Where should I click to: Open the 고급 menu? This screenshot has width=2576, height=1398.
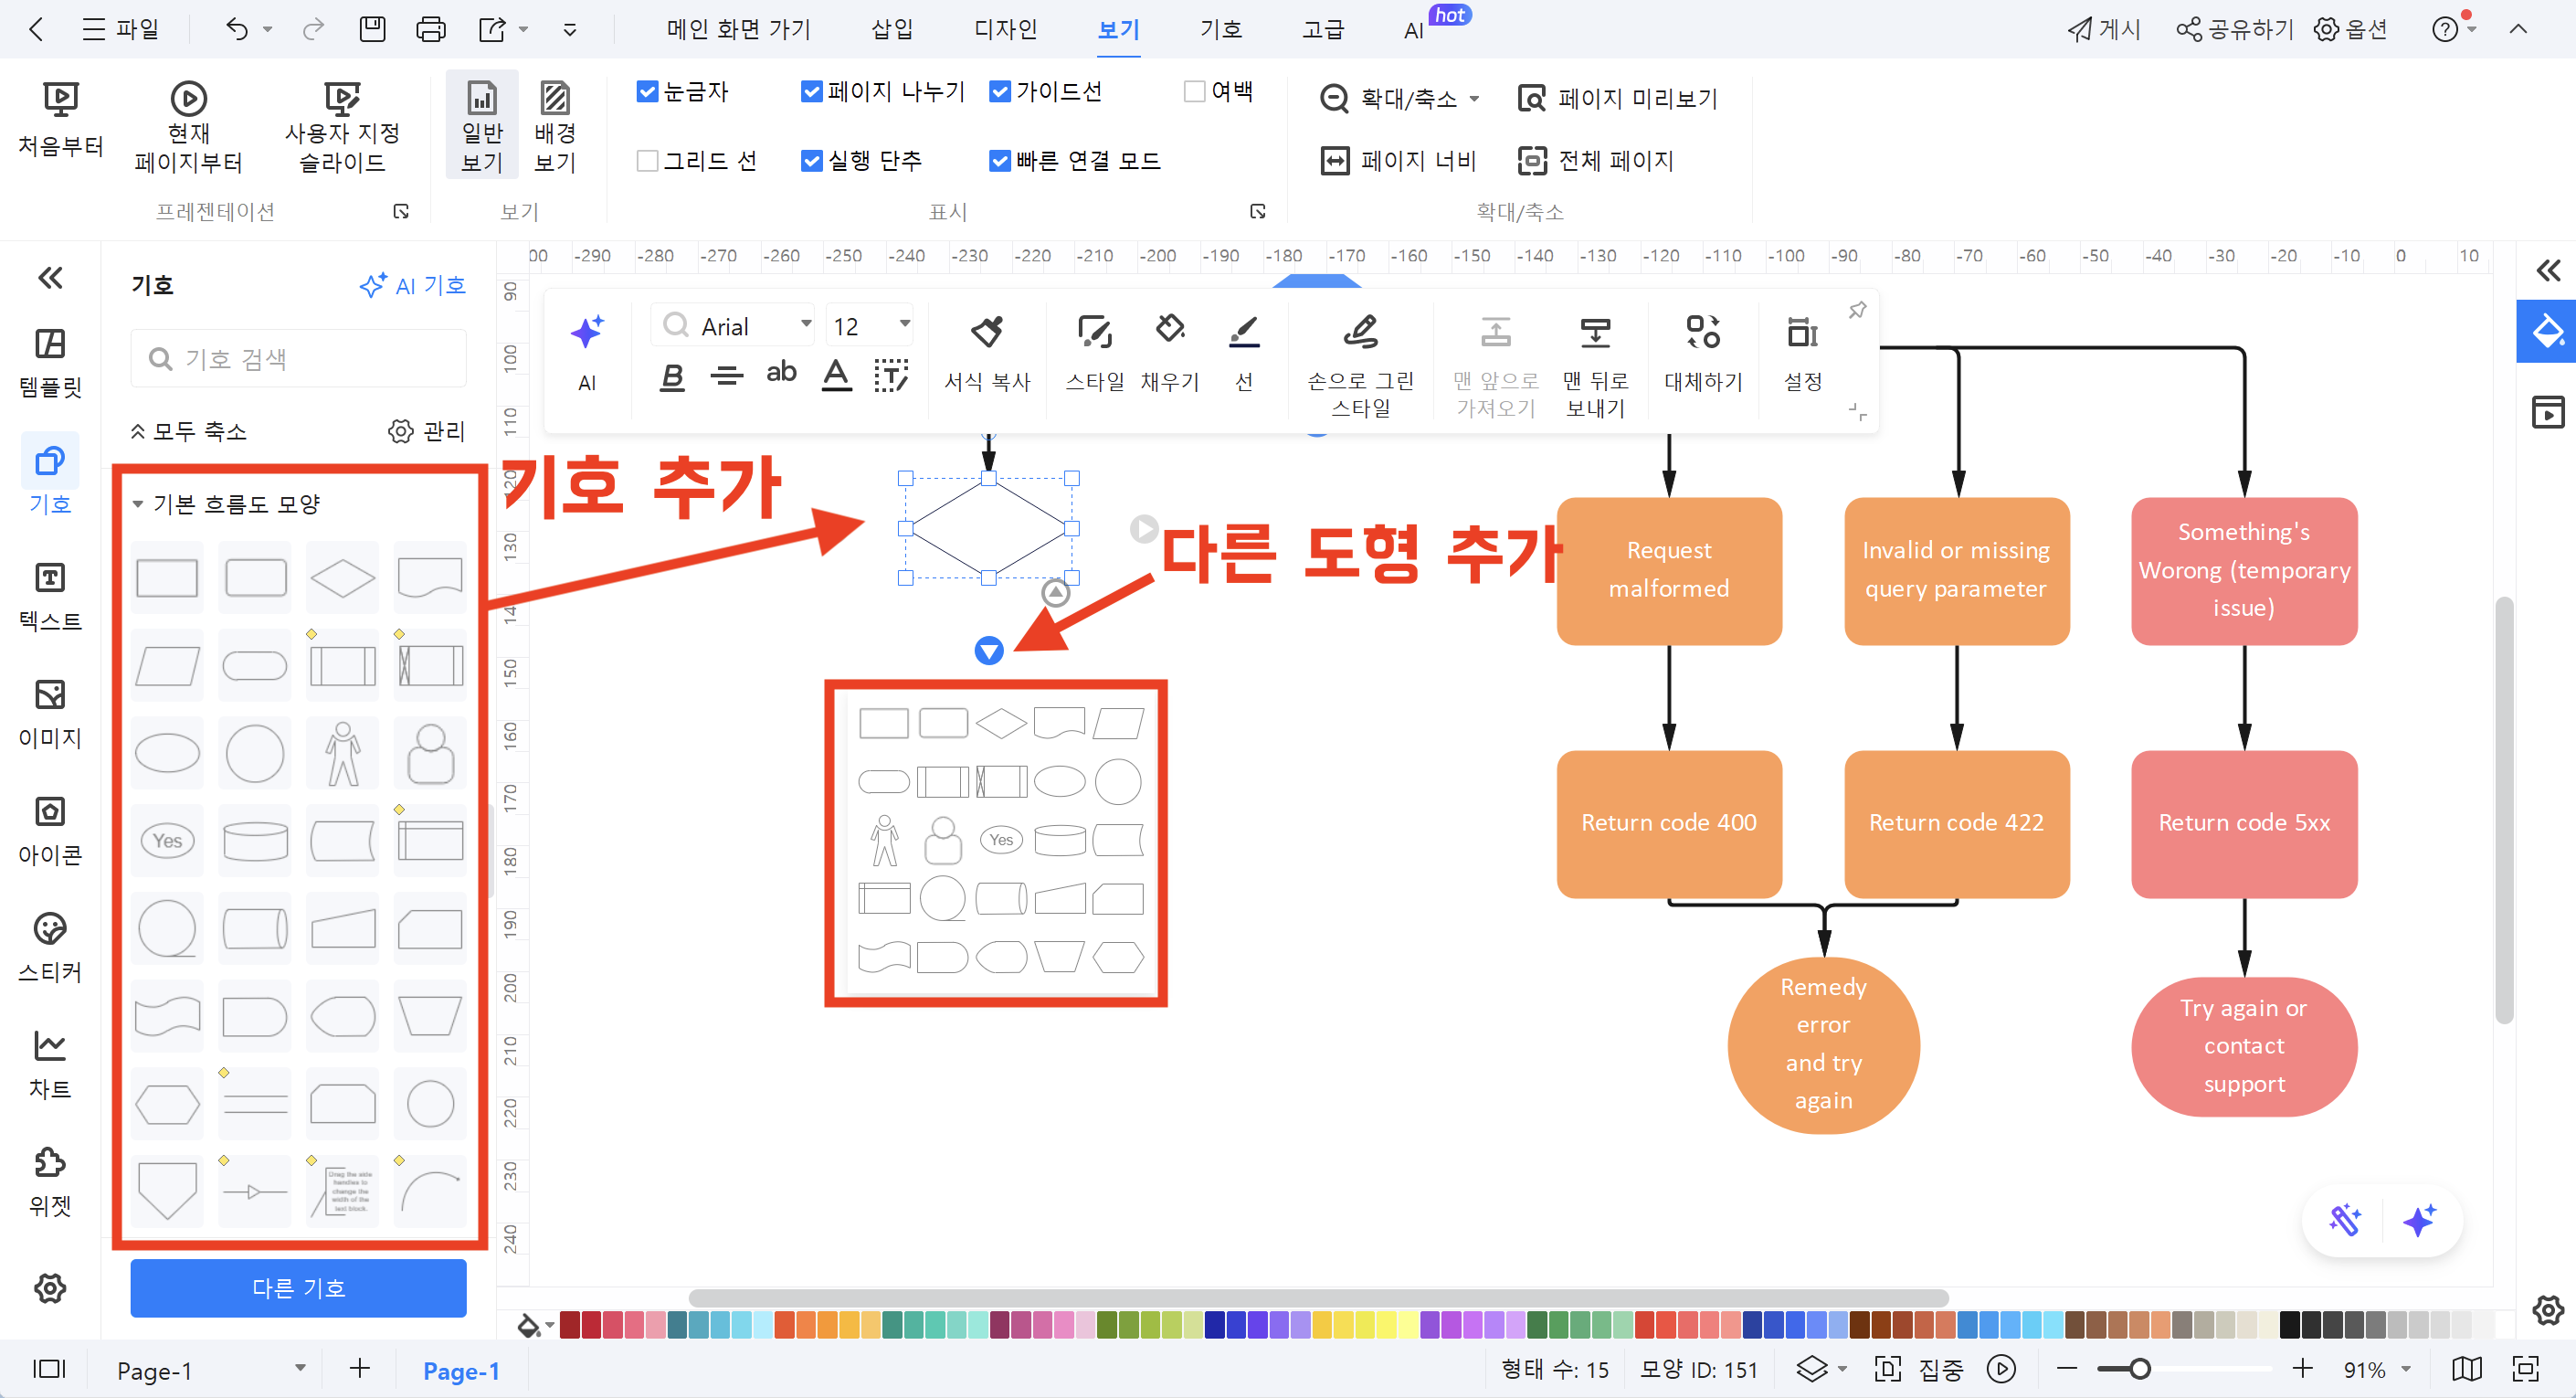pos(1322,29)
